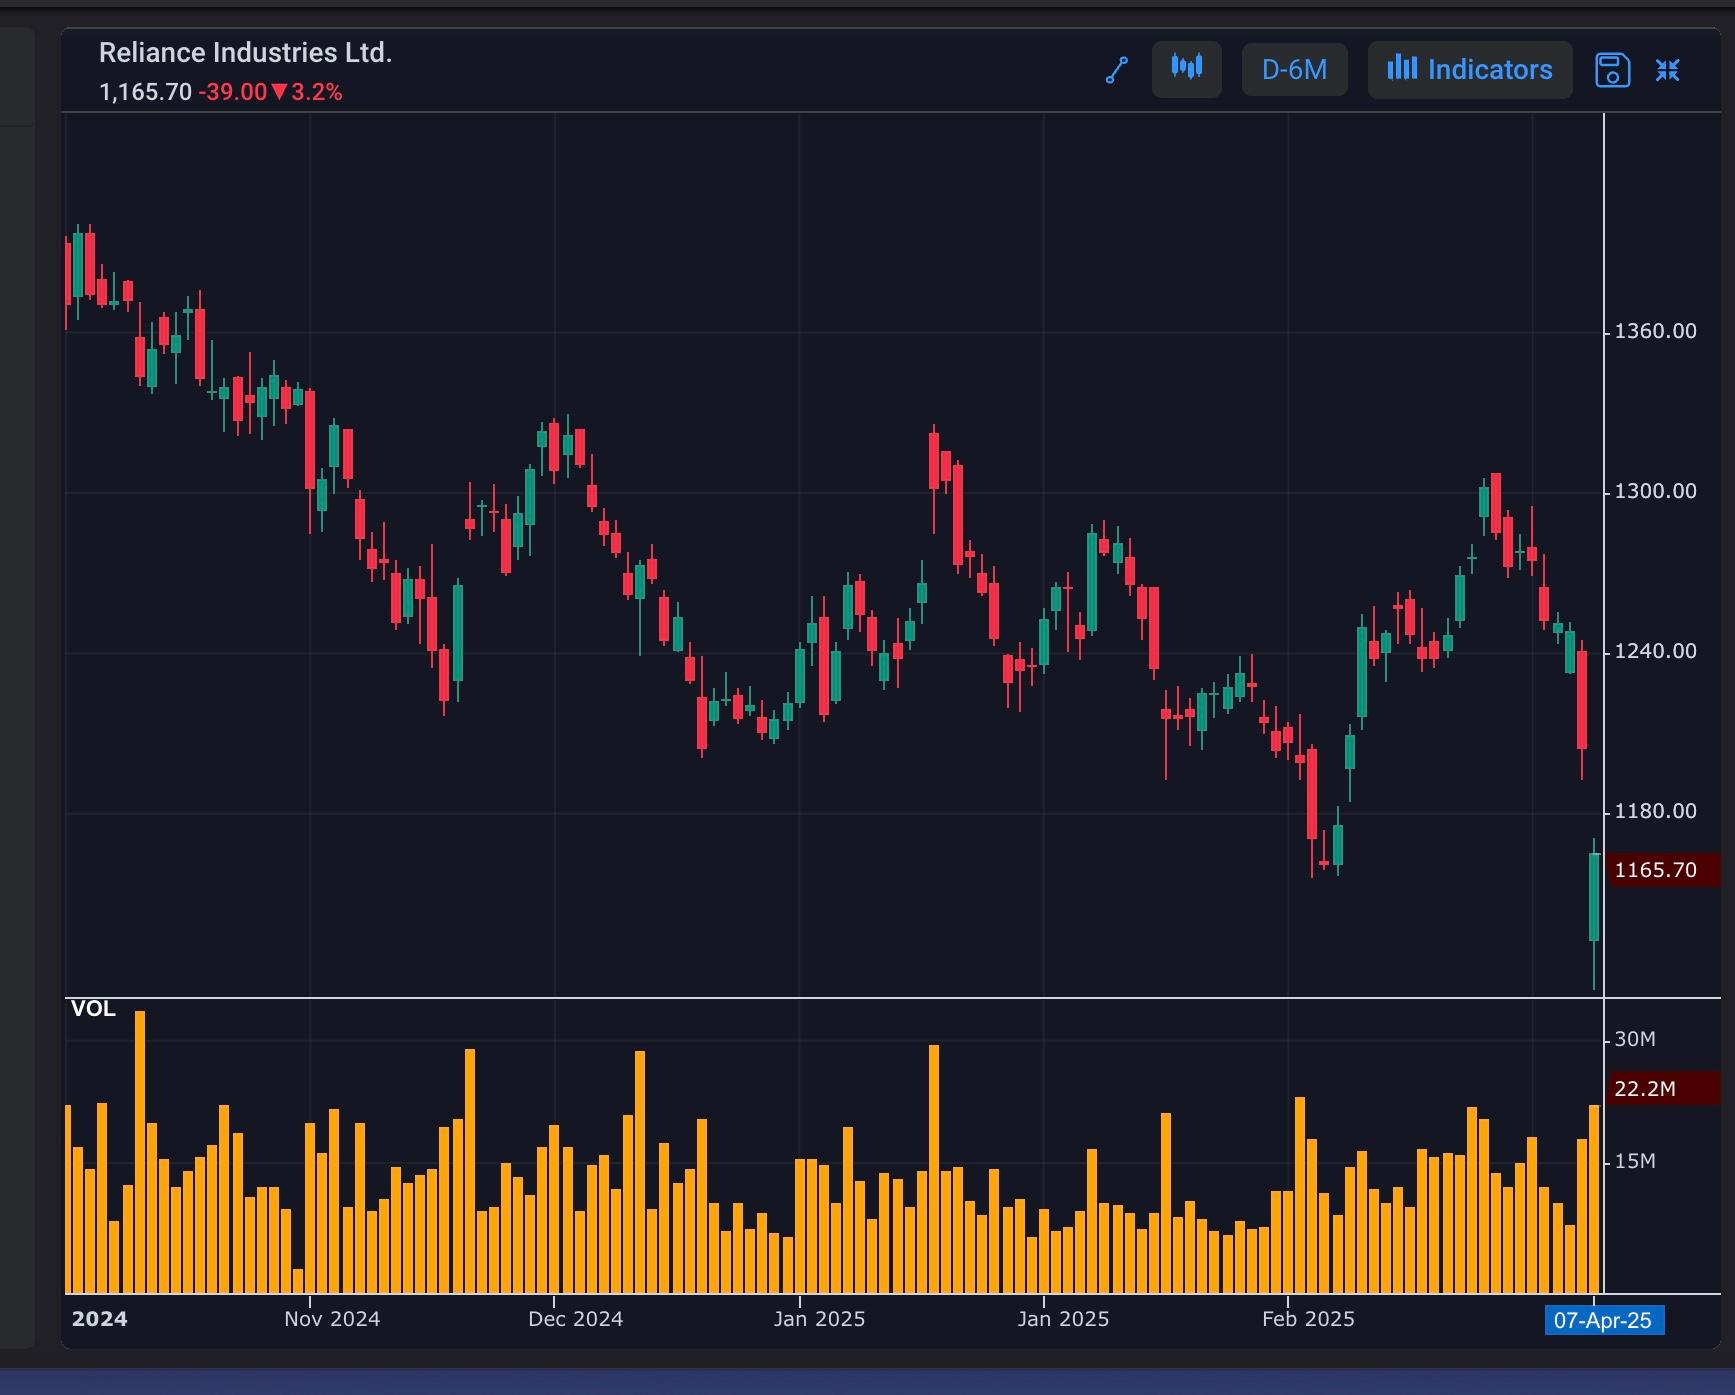Click the 2024 year label on time axis

100,1319
